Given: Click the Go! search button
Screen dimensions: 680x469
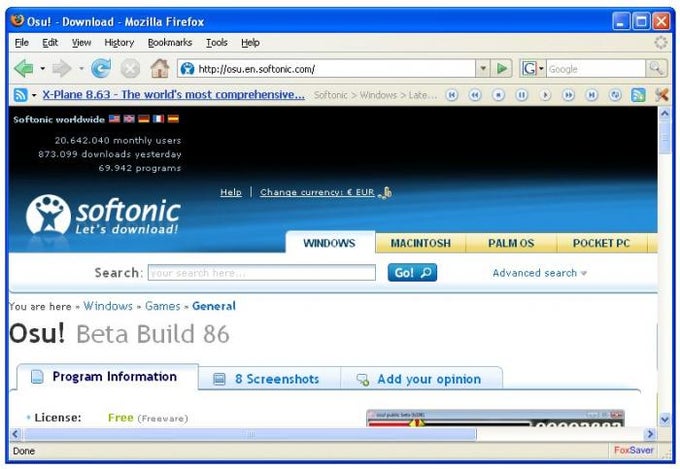Looking at the screenshot, I should [412, 272].
